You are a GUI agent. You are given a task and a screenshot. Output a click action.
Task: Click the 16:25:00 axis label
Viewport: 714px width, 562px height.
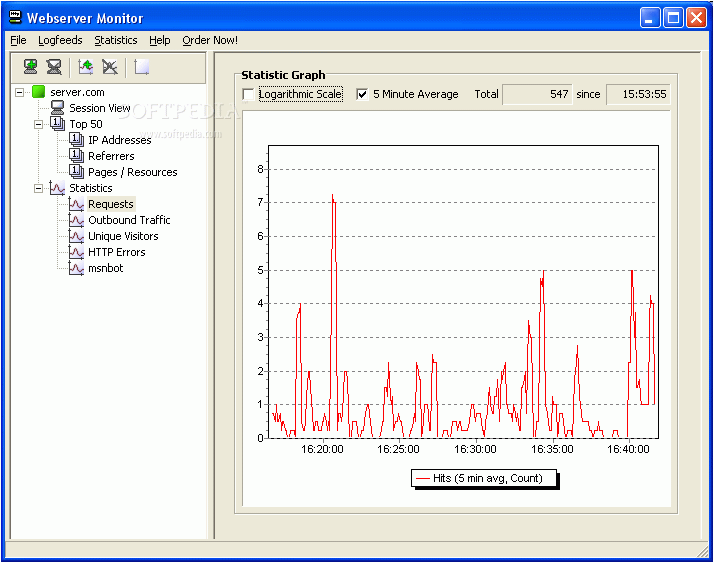pos(398,449)
